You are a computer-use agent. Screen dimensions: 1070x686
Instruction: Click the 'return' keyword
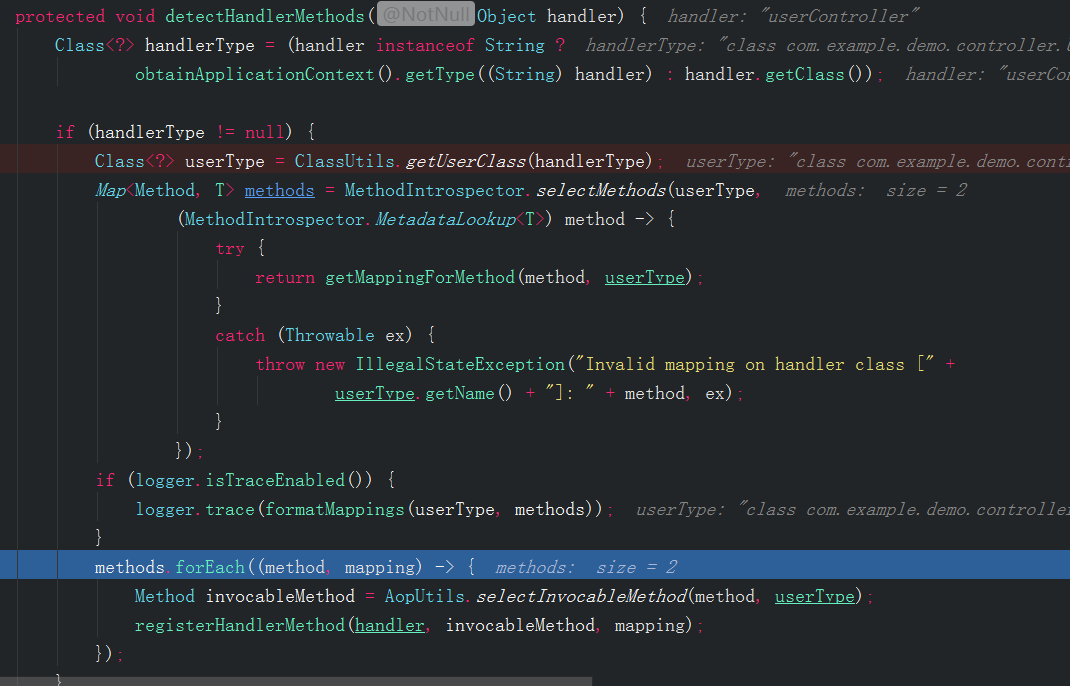tap(285, 278)
